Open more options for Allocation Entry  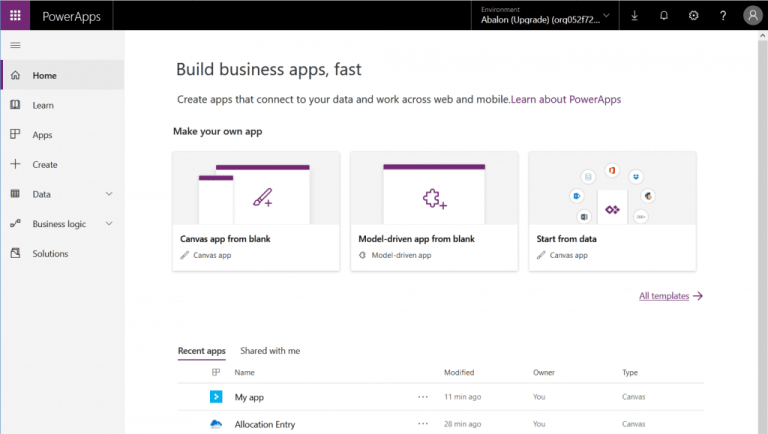pos(423,424)
